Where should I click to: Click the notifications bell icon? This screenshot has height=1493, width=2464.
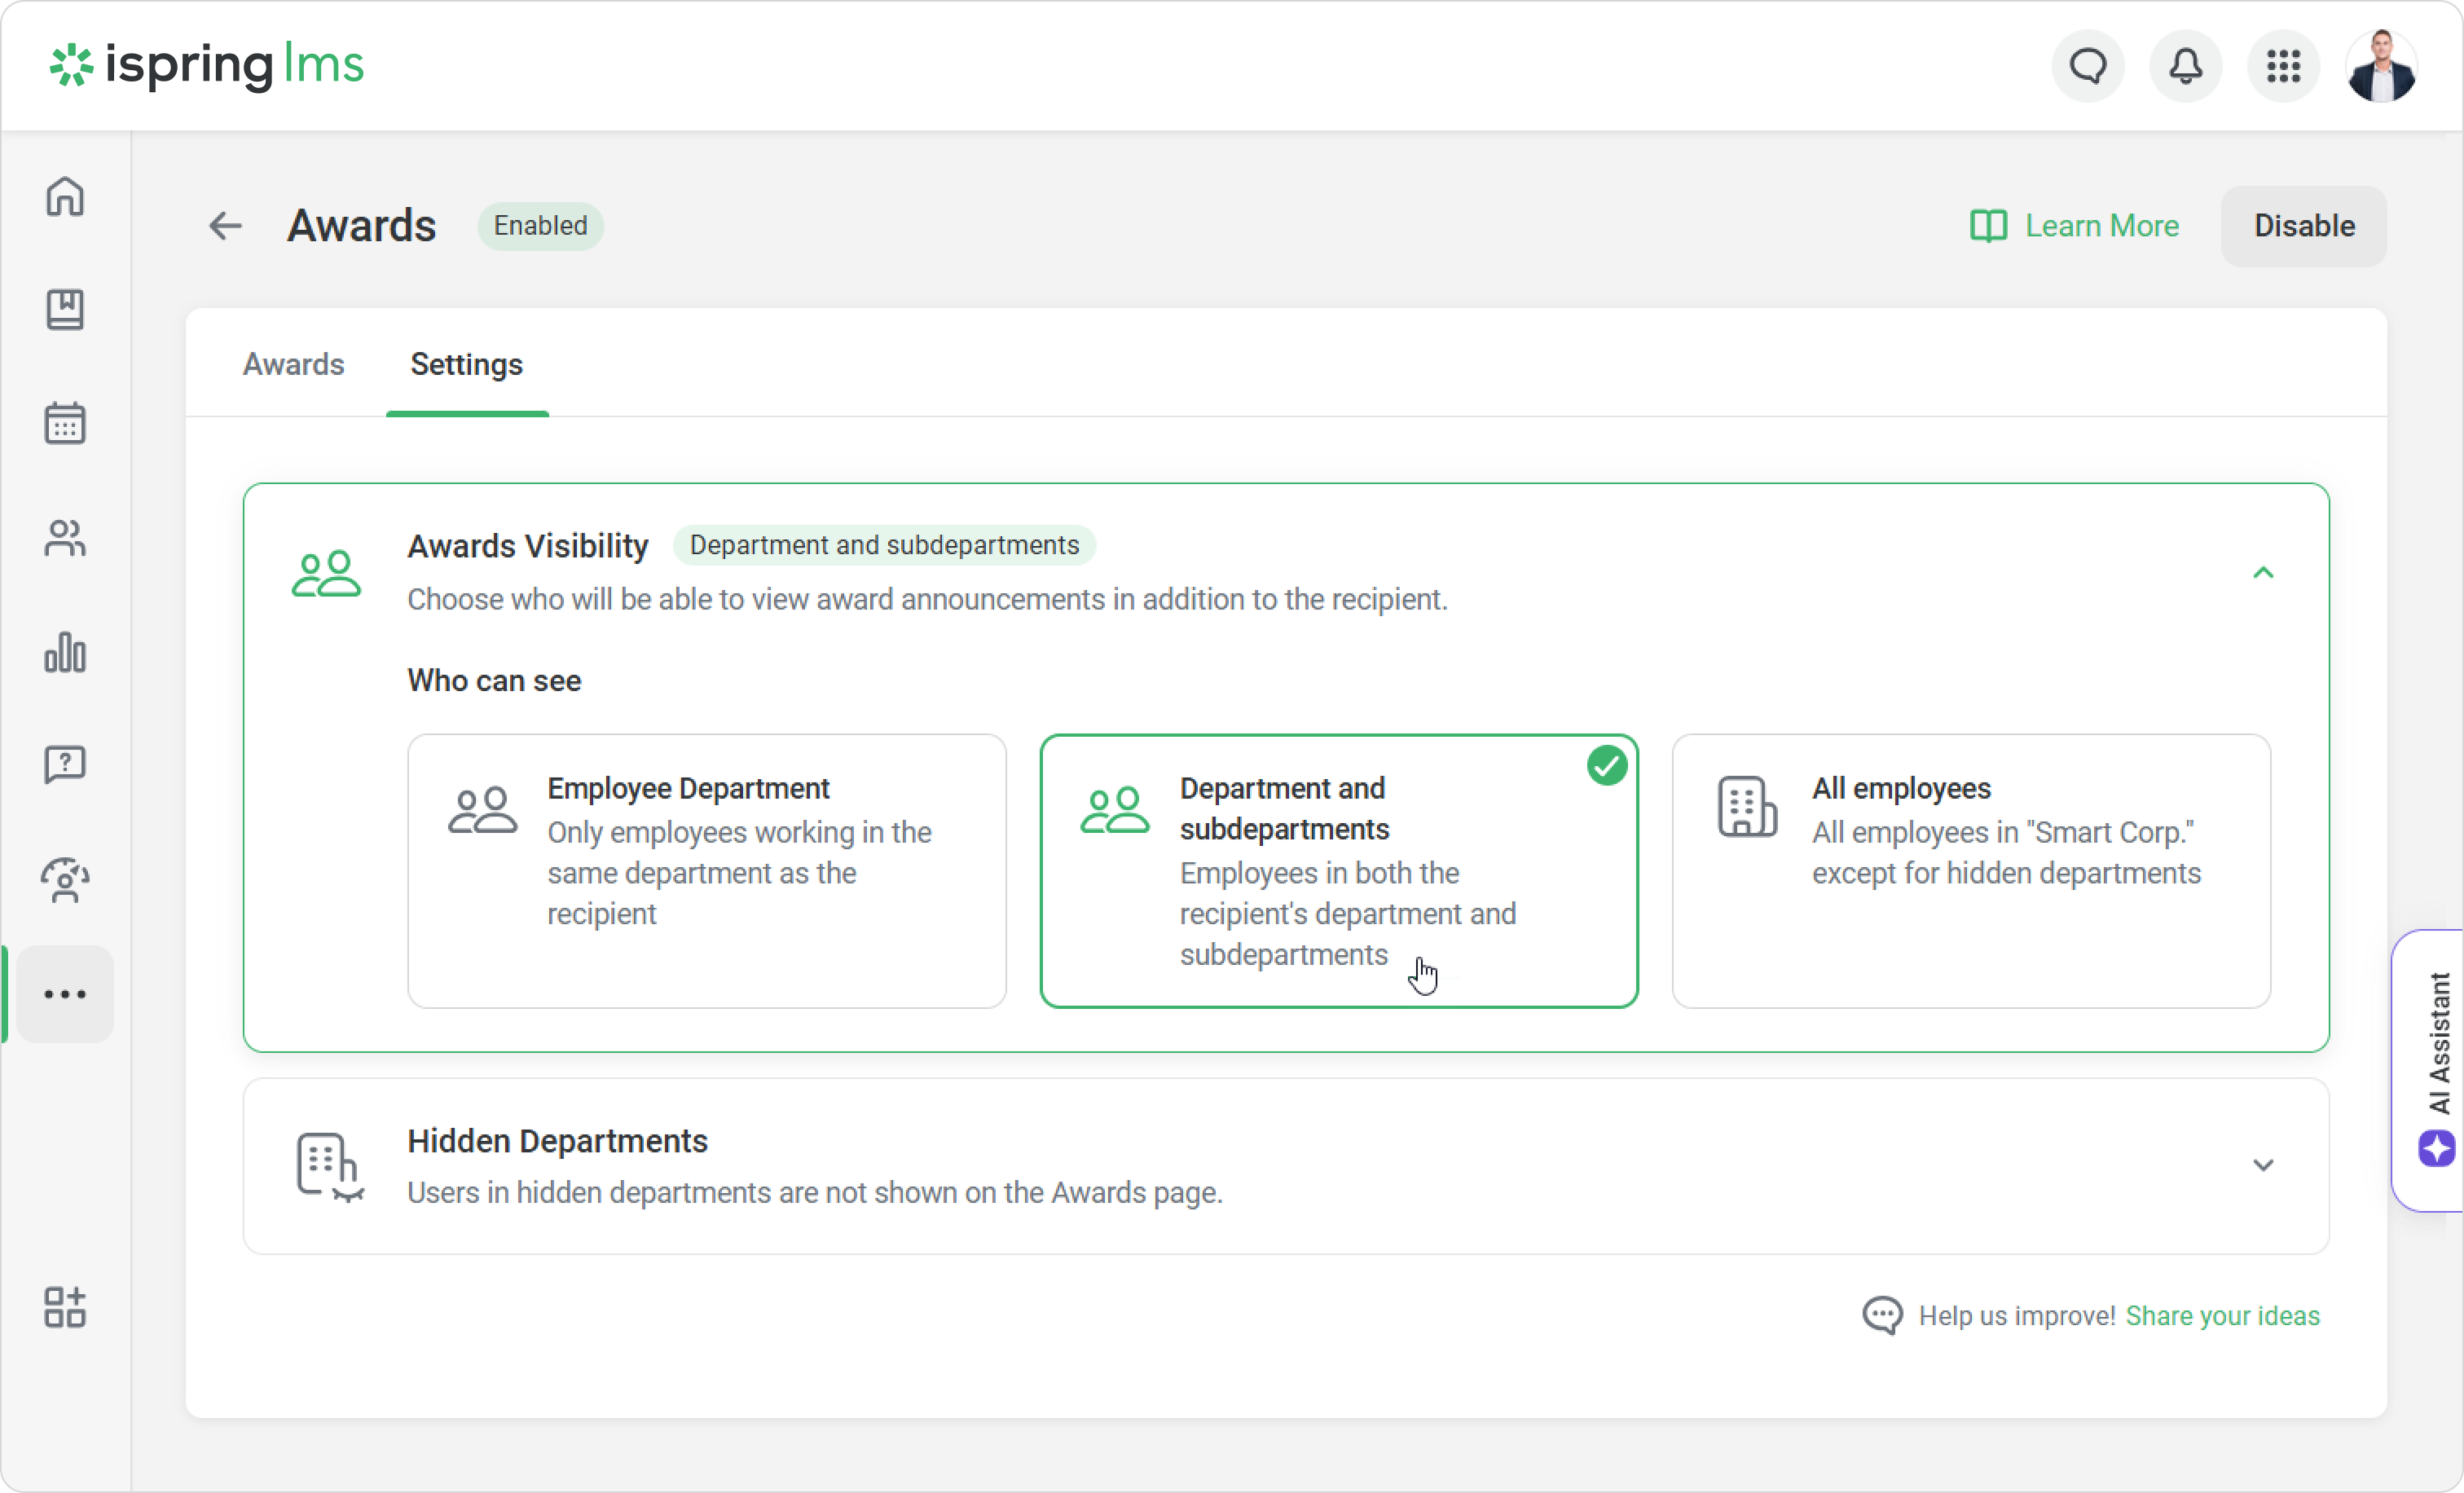(2185, 67)
